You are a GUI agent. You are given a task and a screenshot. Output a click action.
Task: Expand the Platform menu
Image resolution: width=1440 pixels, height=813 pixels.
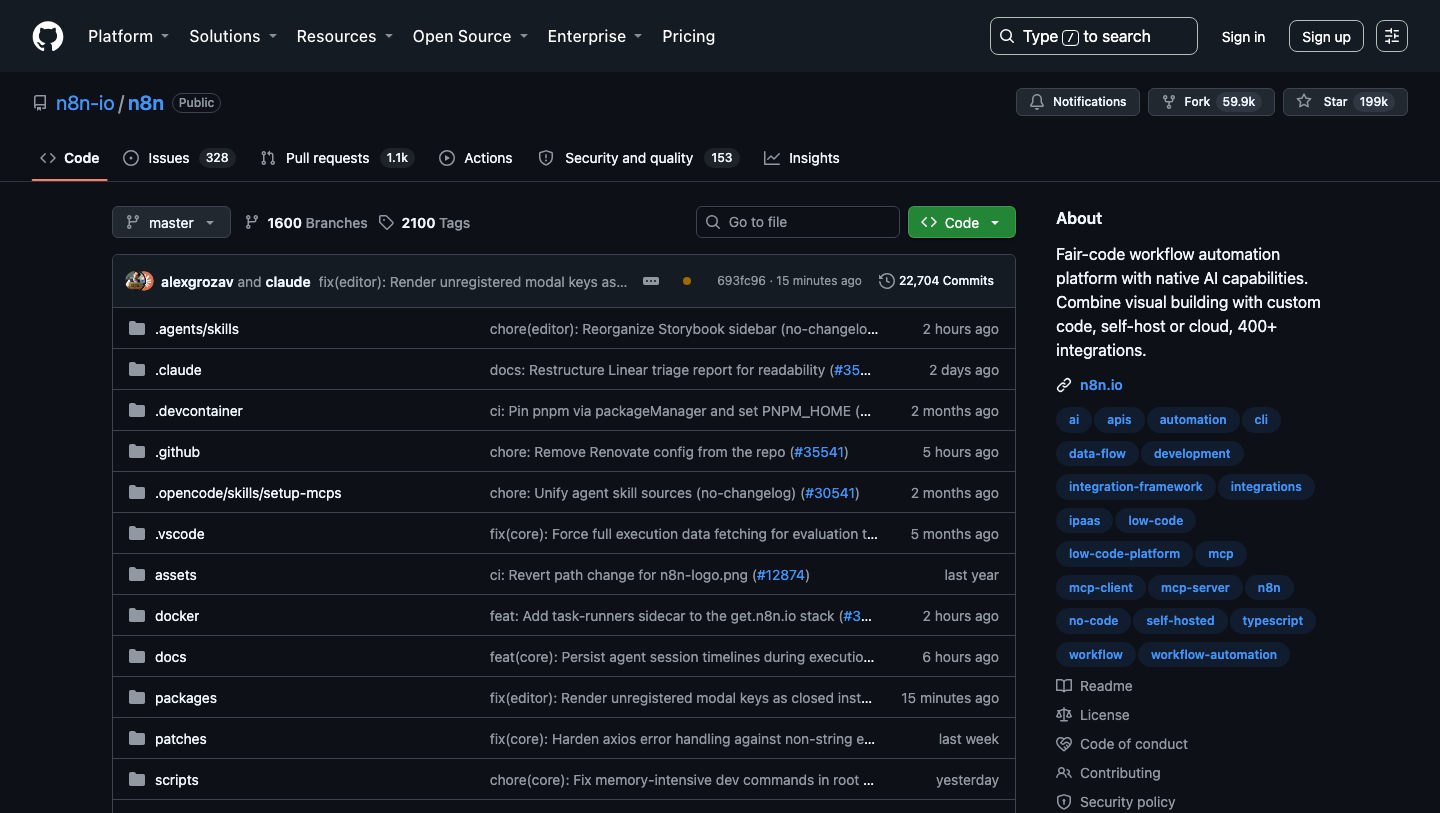point(128,36)
